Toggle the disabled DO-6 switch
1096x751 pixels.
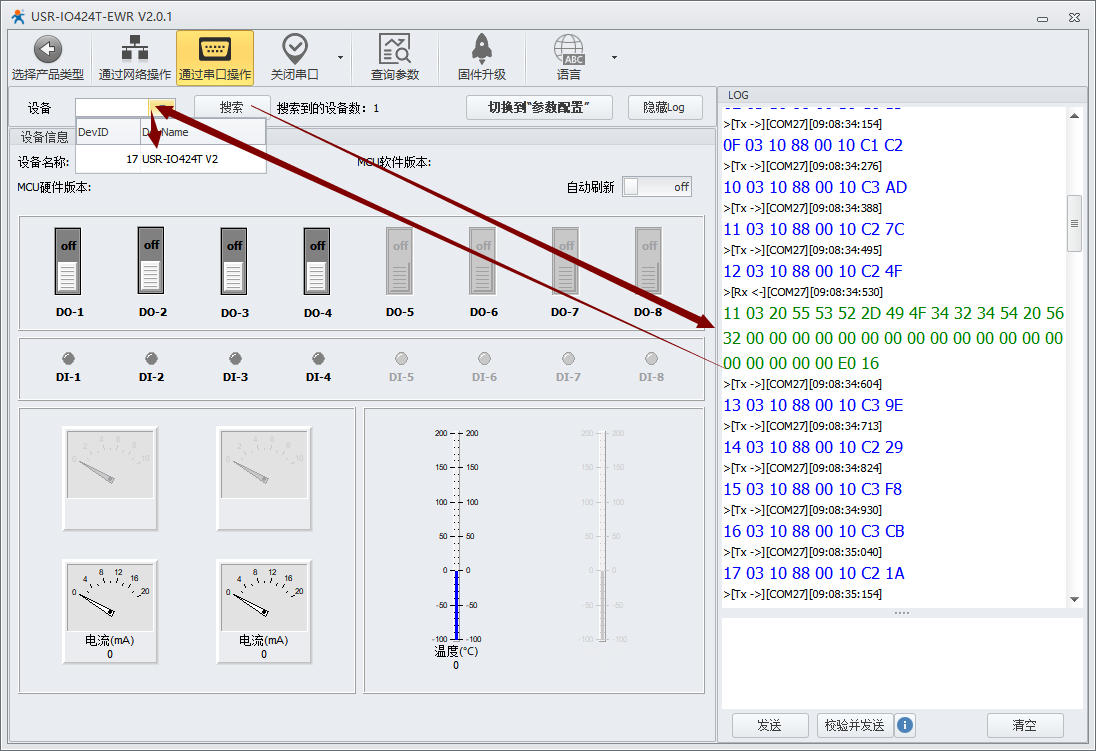(483, 262)
